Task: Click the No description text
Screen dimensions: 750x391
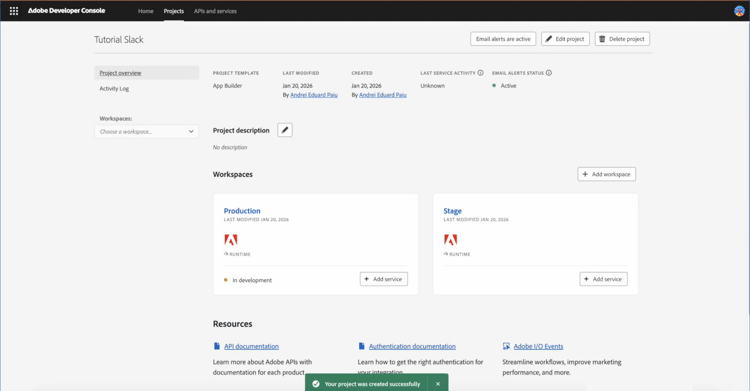Action: click(230, 147)
